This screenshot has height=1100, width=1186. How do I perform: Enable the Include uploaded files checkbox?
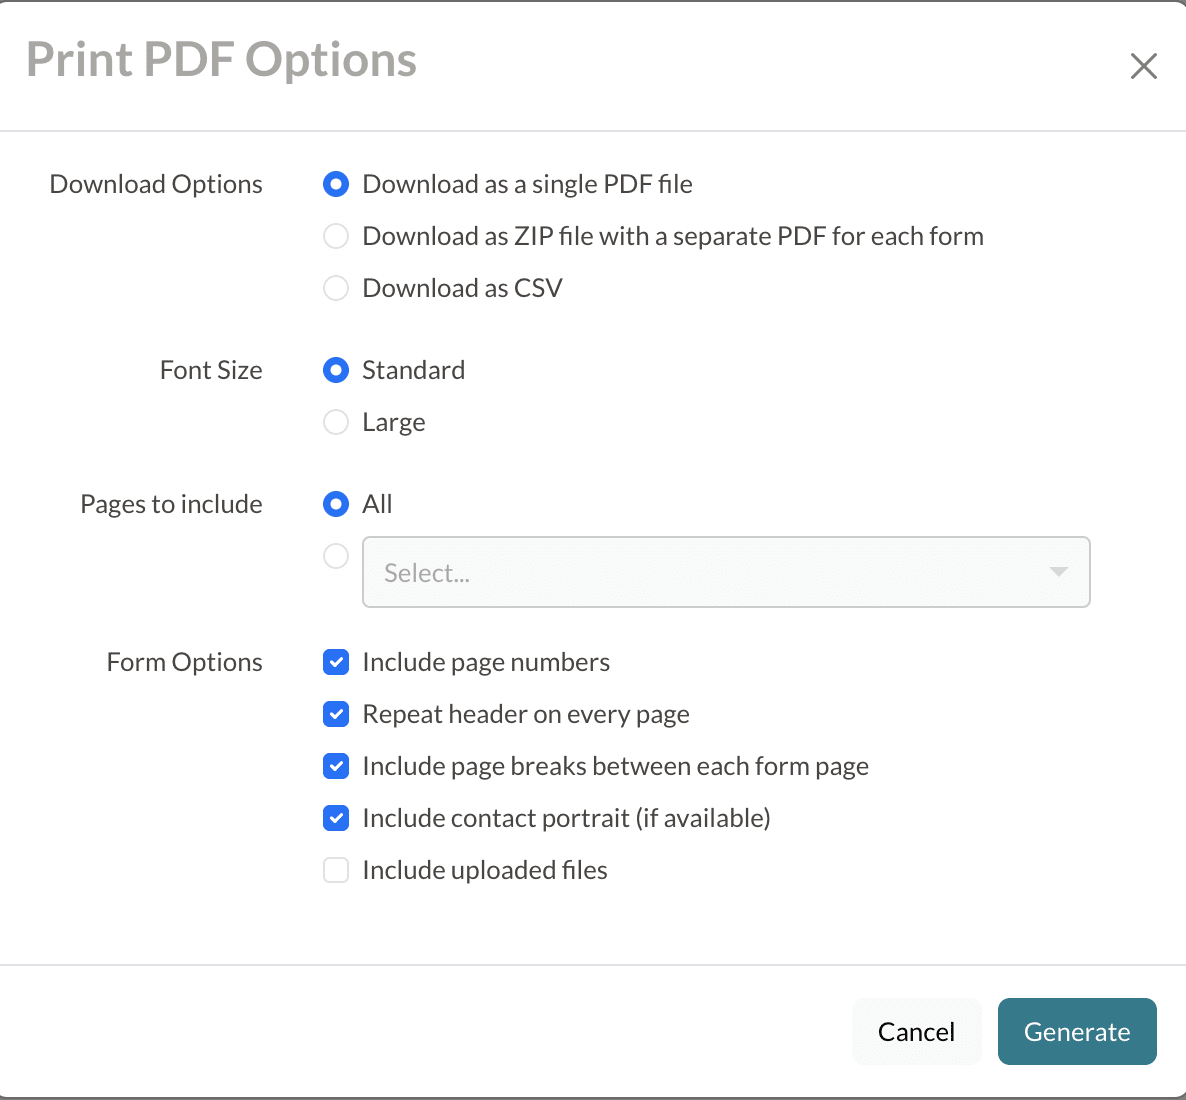(336, 870)
